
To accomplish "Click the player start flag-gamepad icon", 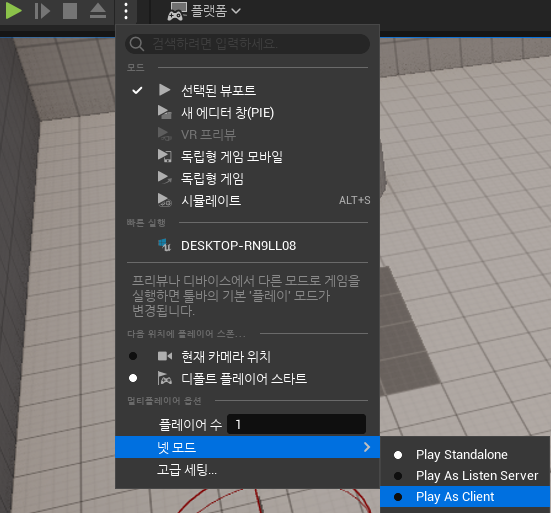I will (164, 378).
